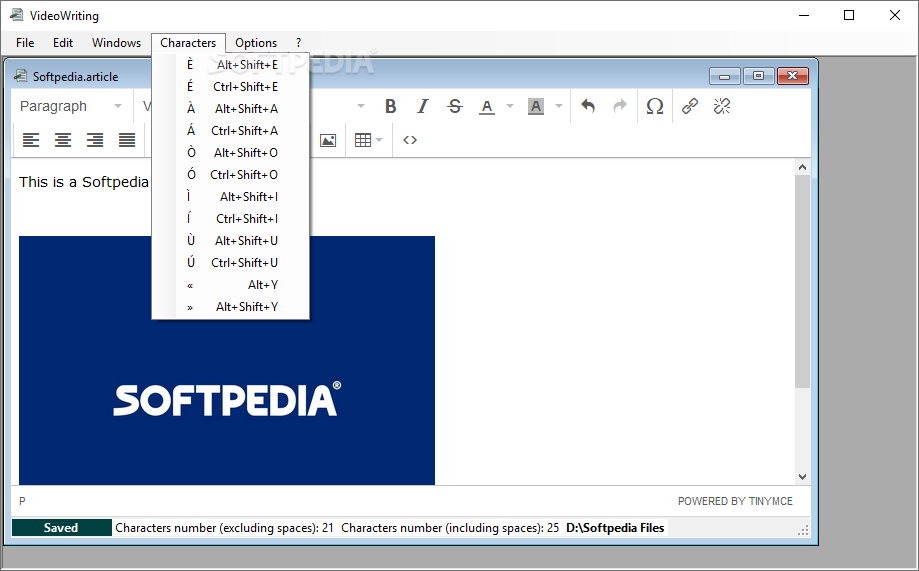This screenshot has height=571, width=919.
Task: Minimize the Softpedia.article document window
Action: [725, 76]
